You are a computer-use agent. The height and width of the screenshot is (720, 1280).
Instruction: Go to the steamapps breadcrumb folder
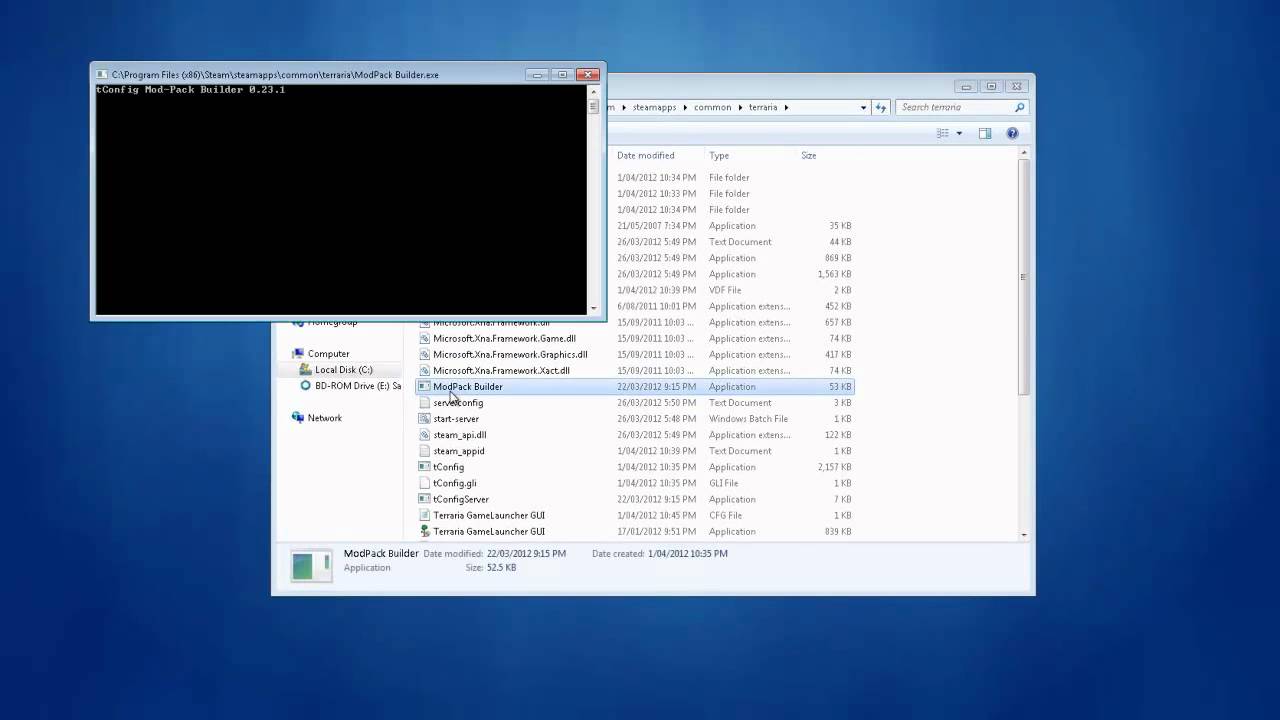click(x=654, y=107)
